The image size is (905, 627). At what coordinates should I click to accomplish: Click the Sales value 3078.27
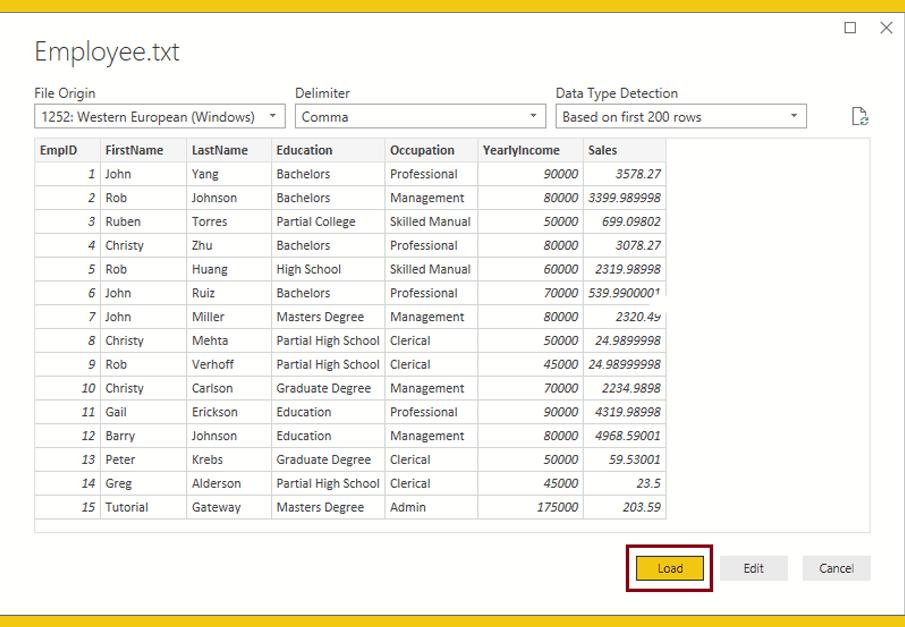(x=624, y=245)
